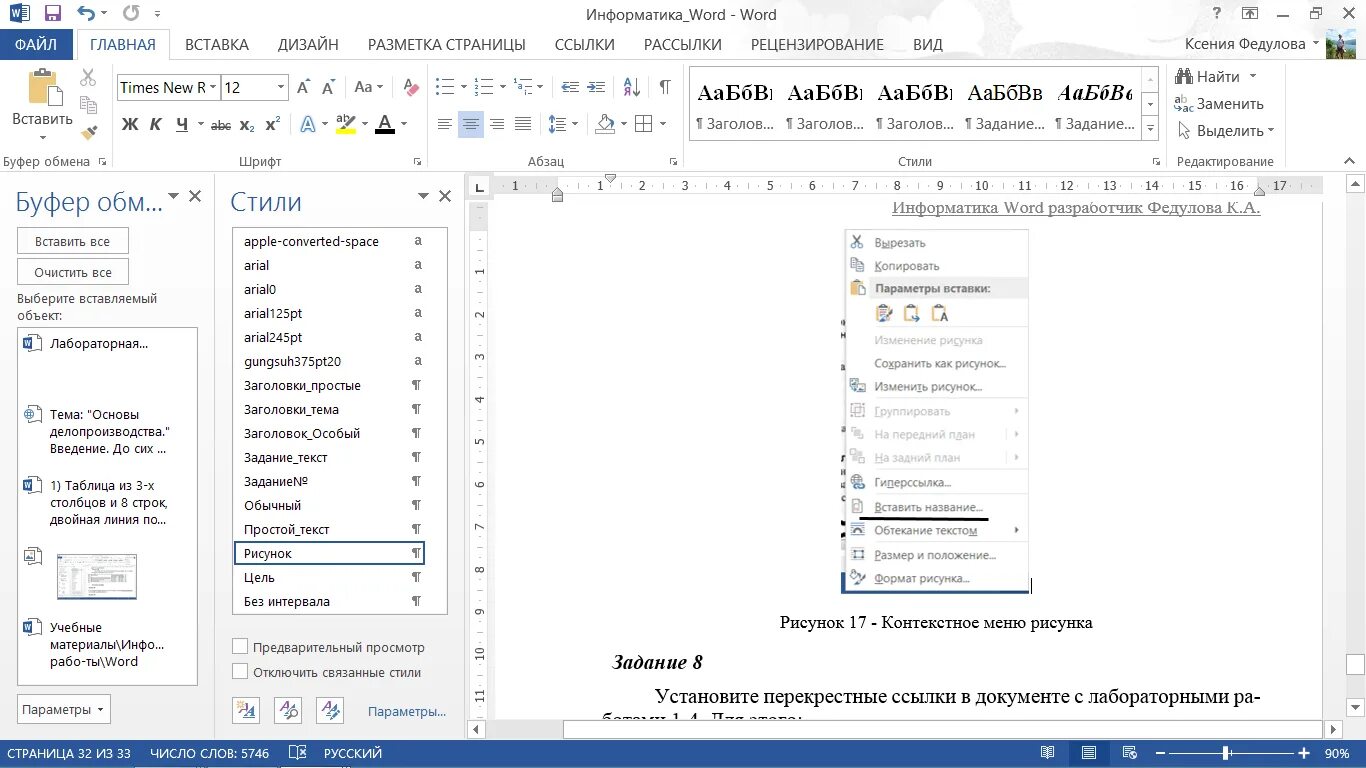
Task: Open the line spacing dropdown
Action: click(x=574, y=125)
